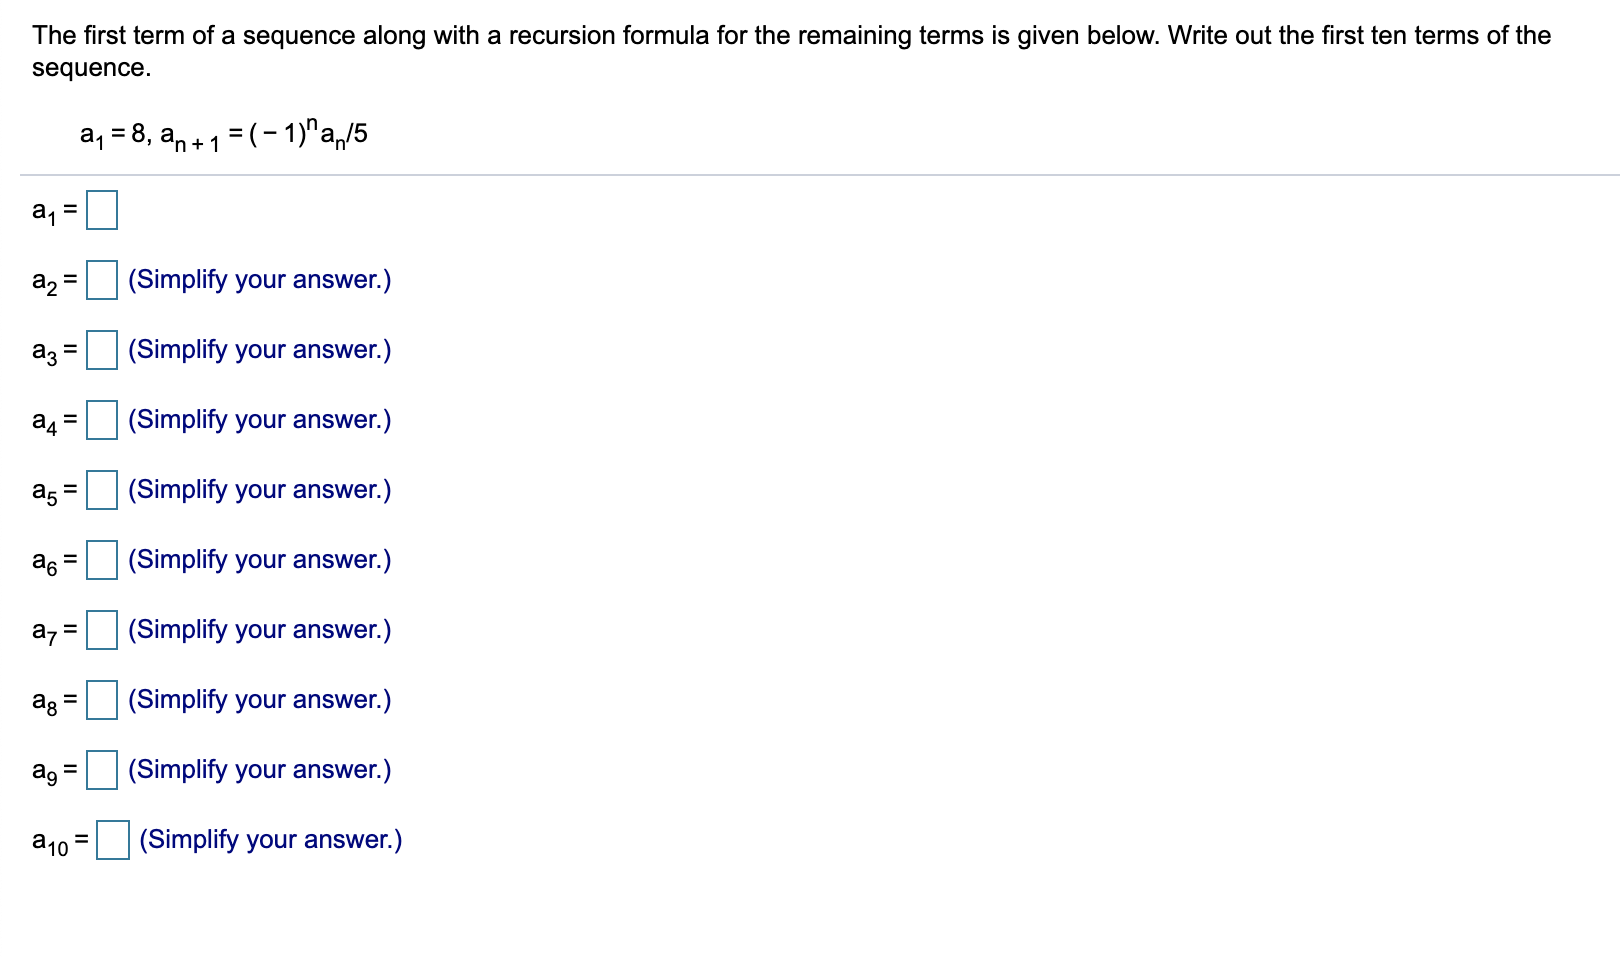The image size is (1620, 960).
Task: Click the a9 answer box
Action: coord(101,771)
